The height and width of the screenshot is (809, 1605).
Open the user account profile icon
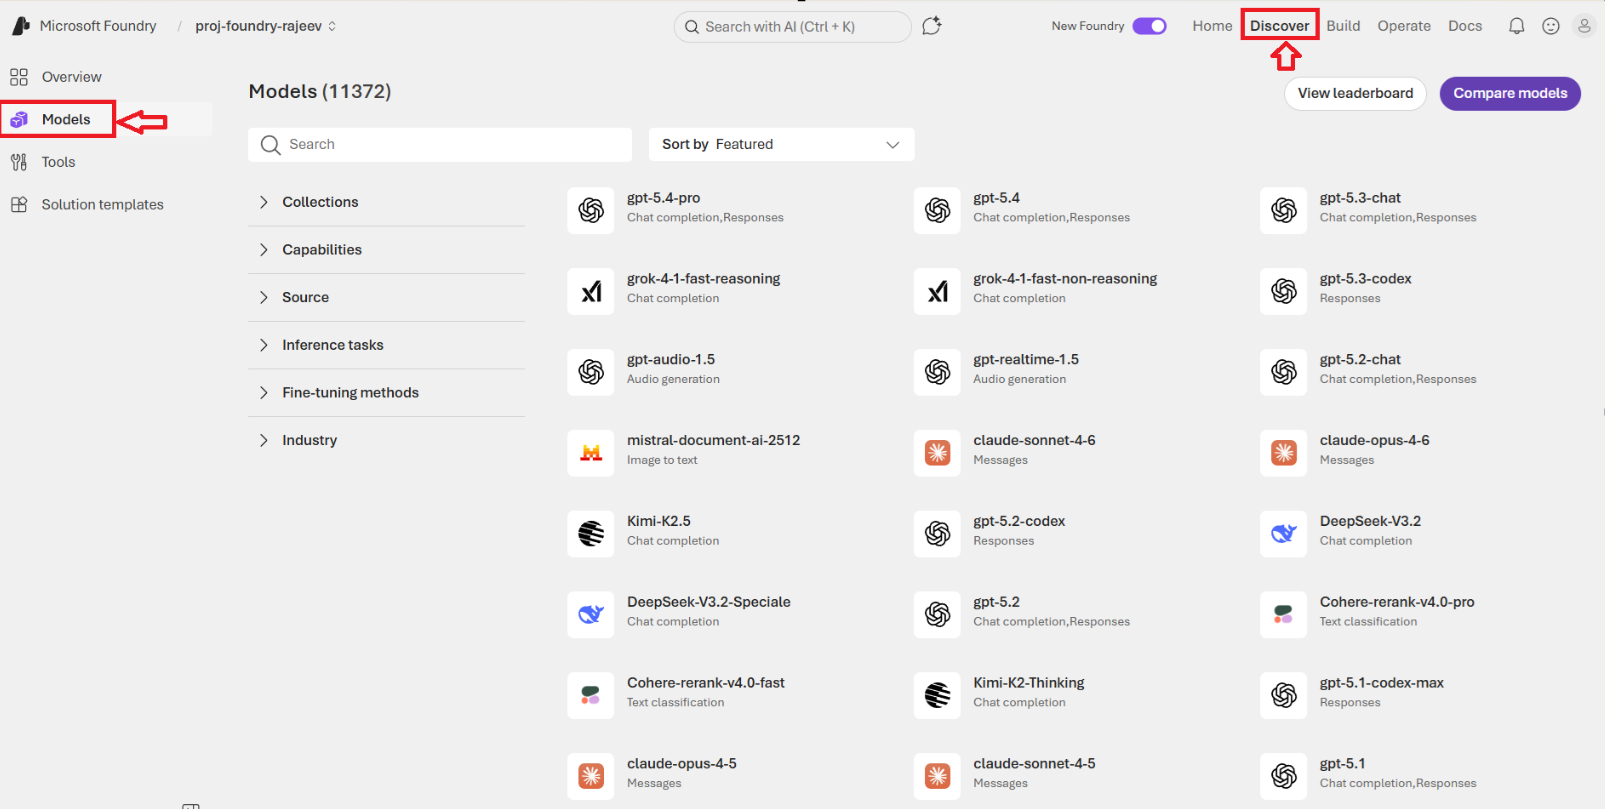pos(1584,26)
